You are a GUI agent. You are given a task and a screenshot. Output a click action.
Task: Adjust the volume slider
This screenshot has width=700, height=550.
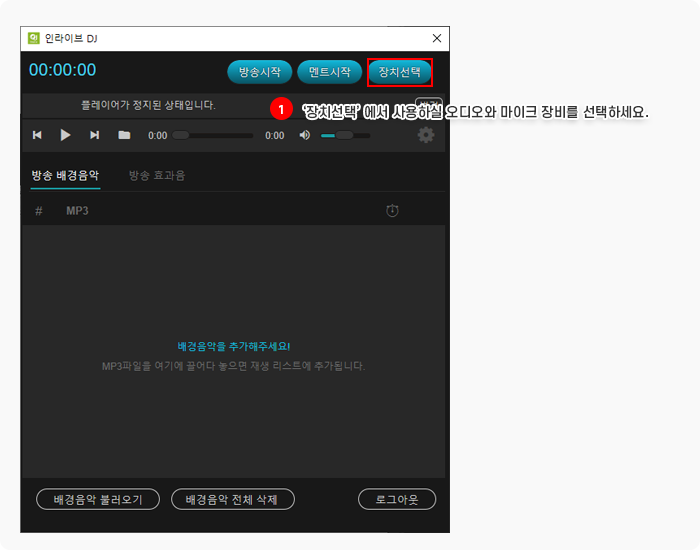pyautogui.click(x=344, y=135)
